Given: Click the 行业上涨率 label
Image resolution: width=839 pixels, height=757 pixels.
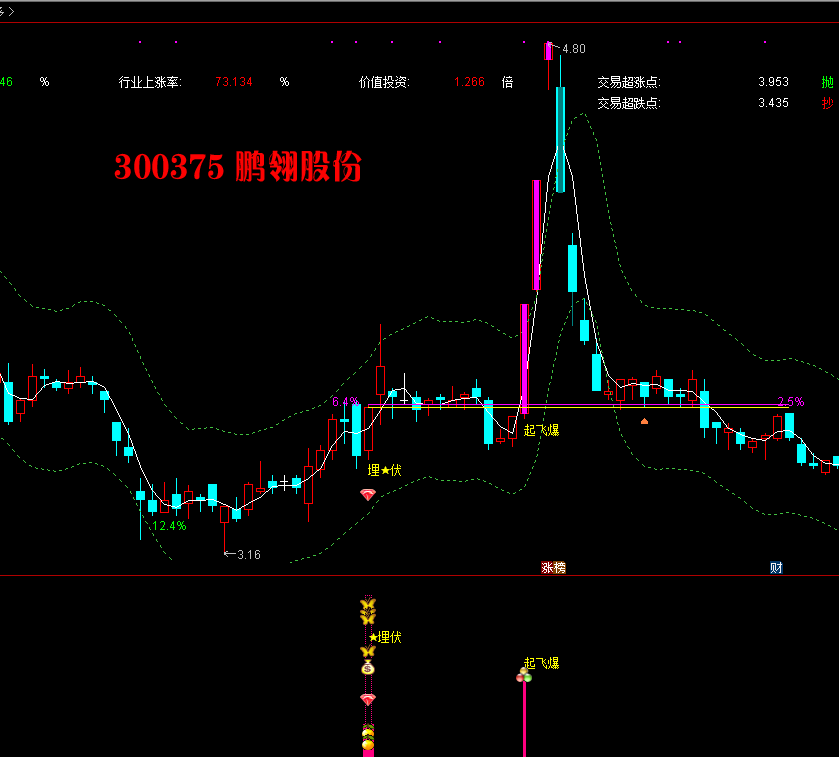Looking at the screenshot, I should click(149, 82).
